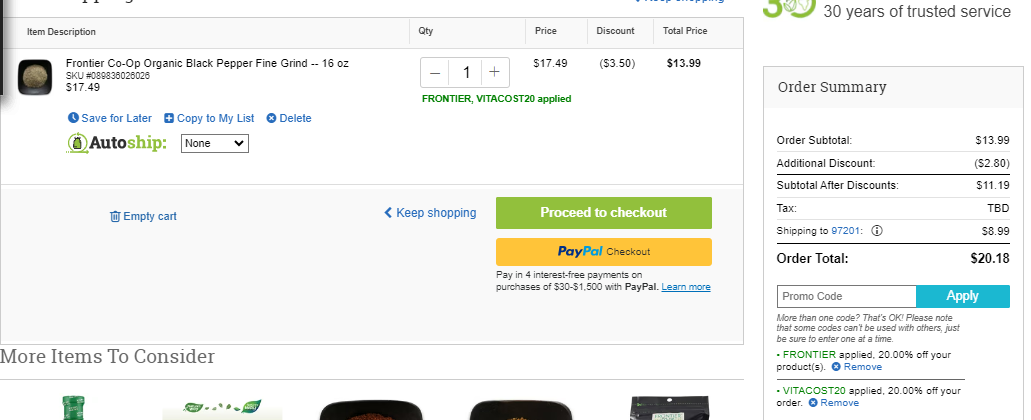Click into the Promo Code field
Viewport: 1031px width, 420px height.
(x=846, y=296)
